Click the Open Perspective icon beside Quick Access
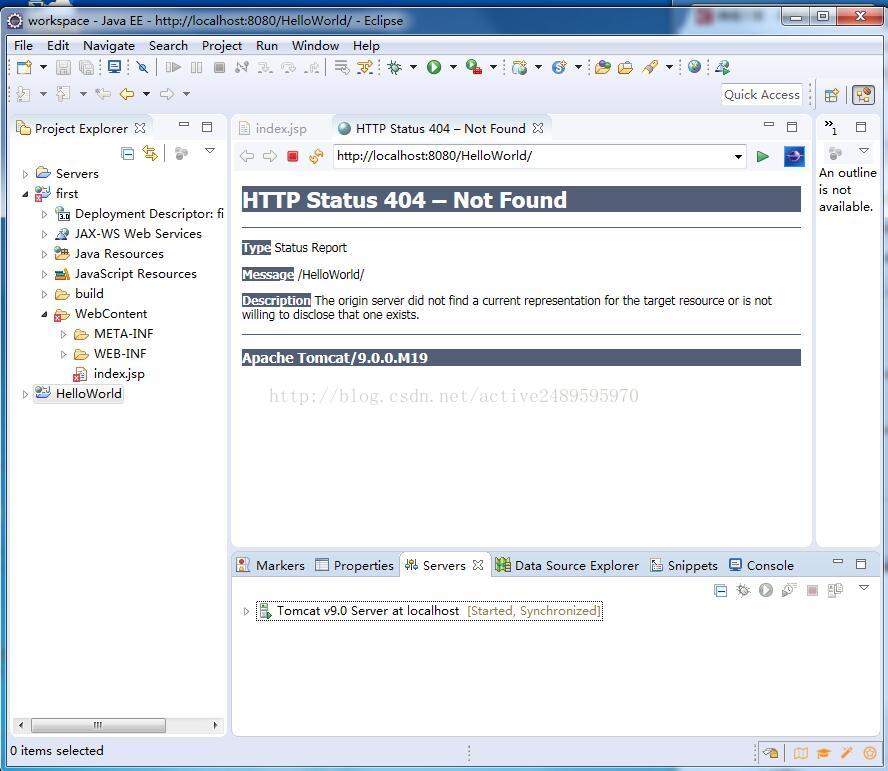This screenshot has width=888, height=771. [831, 95]
